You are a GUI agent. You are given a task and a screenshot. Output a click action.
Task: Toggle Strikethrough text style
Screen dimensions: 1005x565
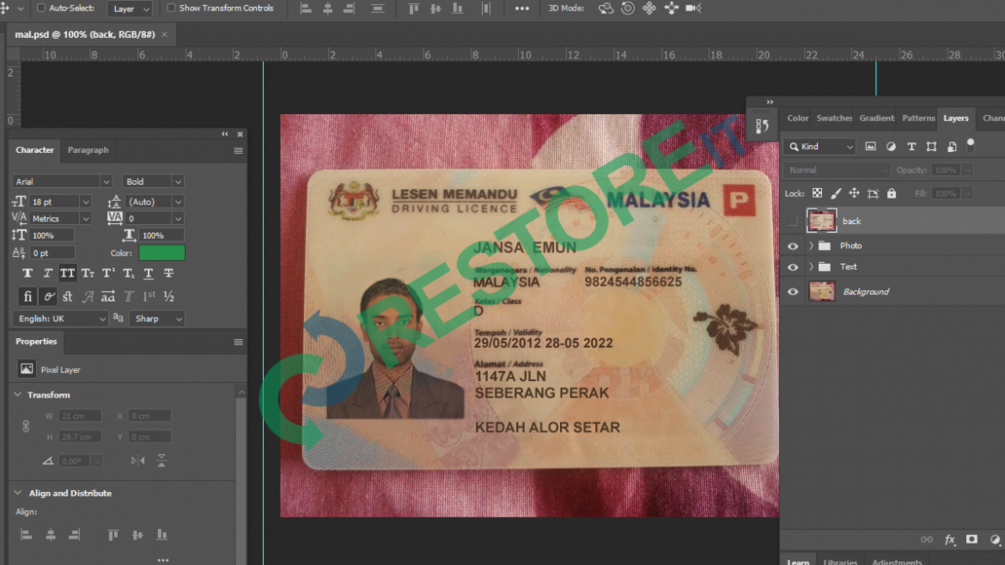point(169,273)
